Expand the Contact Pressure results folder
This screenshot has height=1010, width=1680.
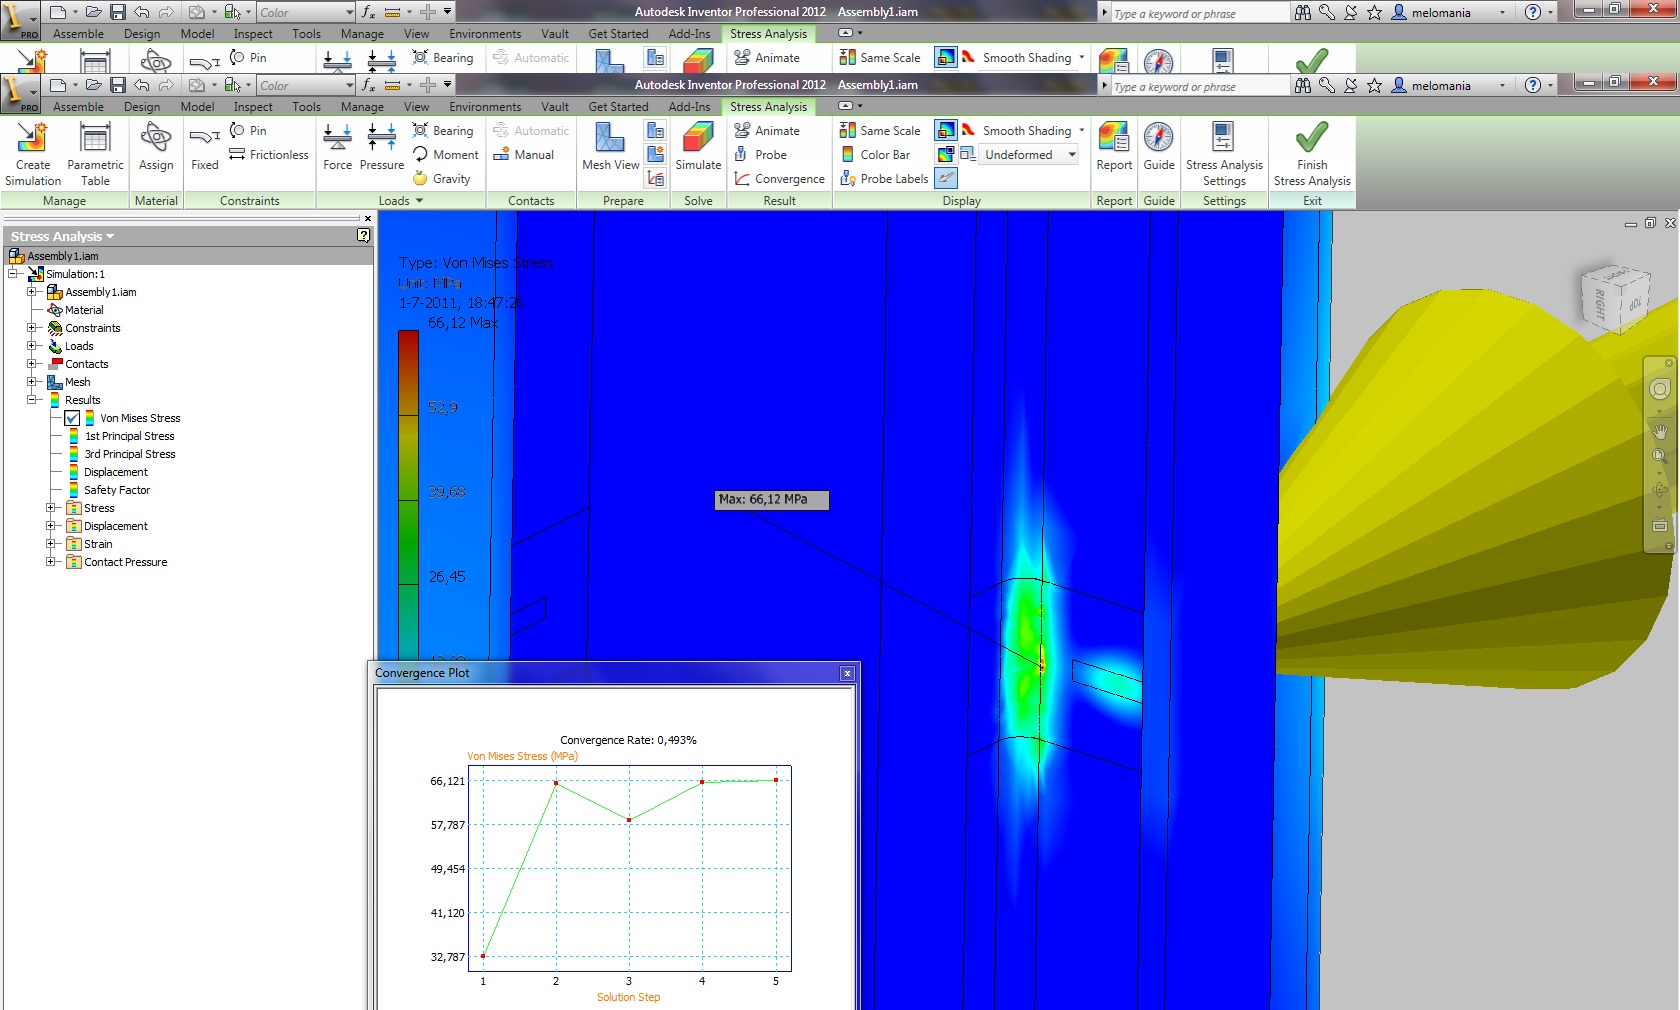[x=51, y=562]
